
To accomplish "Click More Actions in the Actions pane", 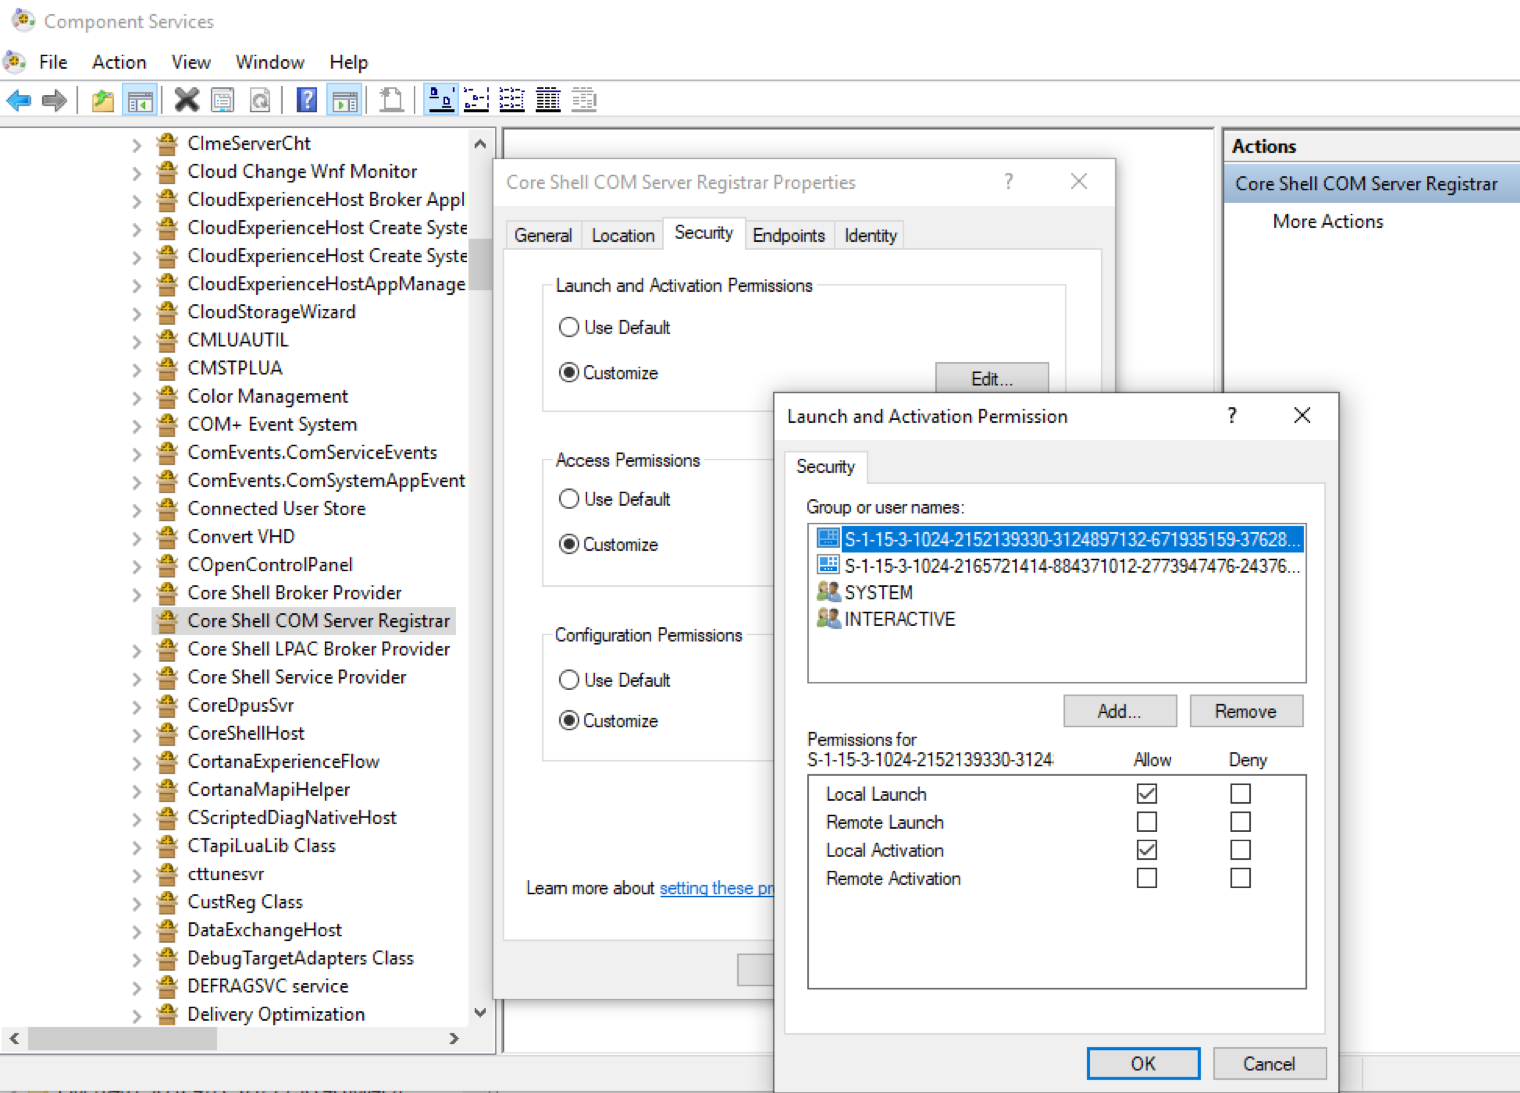I will (x=1328, y=222).
